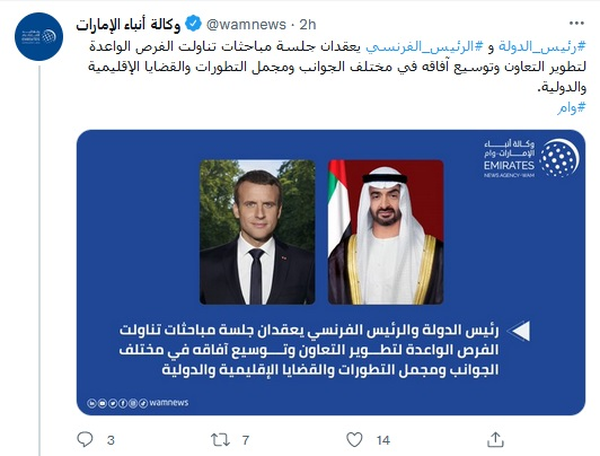Click the retweet count of 7

coord(246,439)
